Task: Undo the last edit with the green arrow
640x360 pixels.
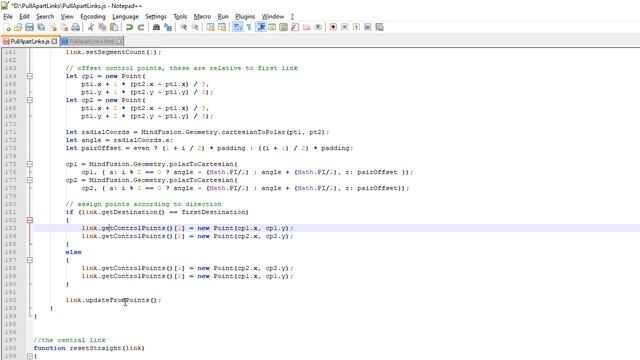Action: 129,27
